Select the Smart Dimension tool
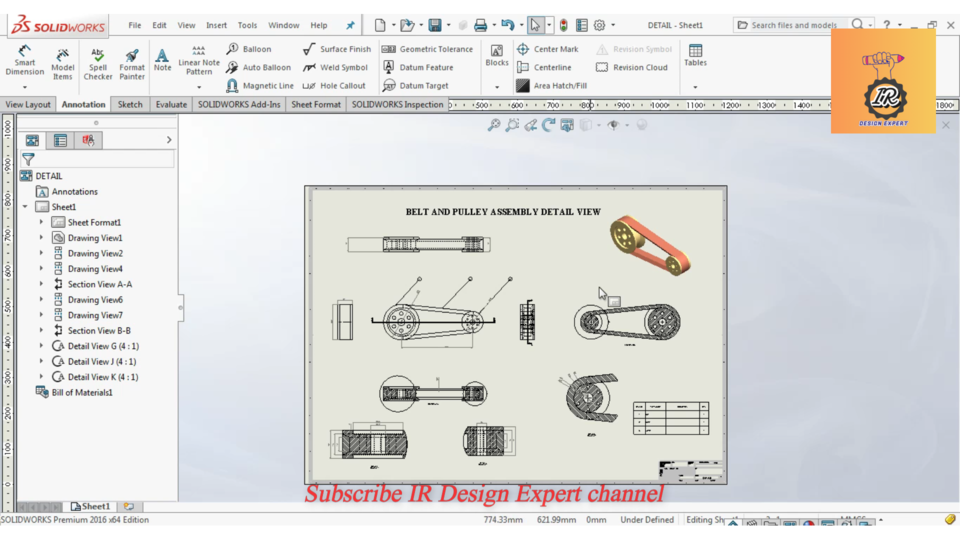Image resolution: width=960 pixels, height=540 pixels. 25,61
